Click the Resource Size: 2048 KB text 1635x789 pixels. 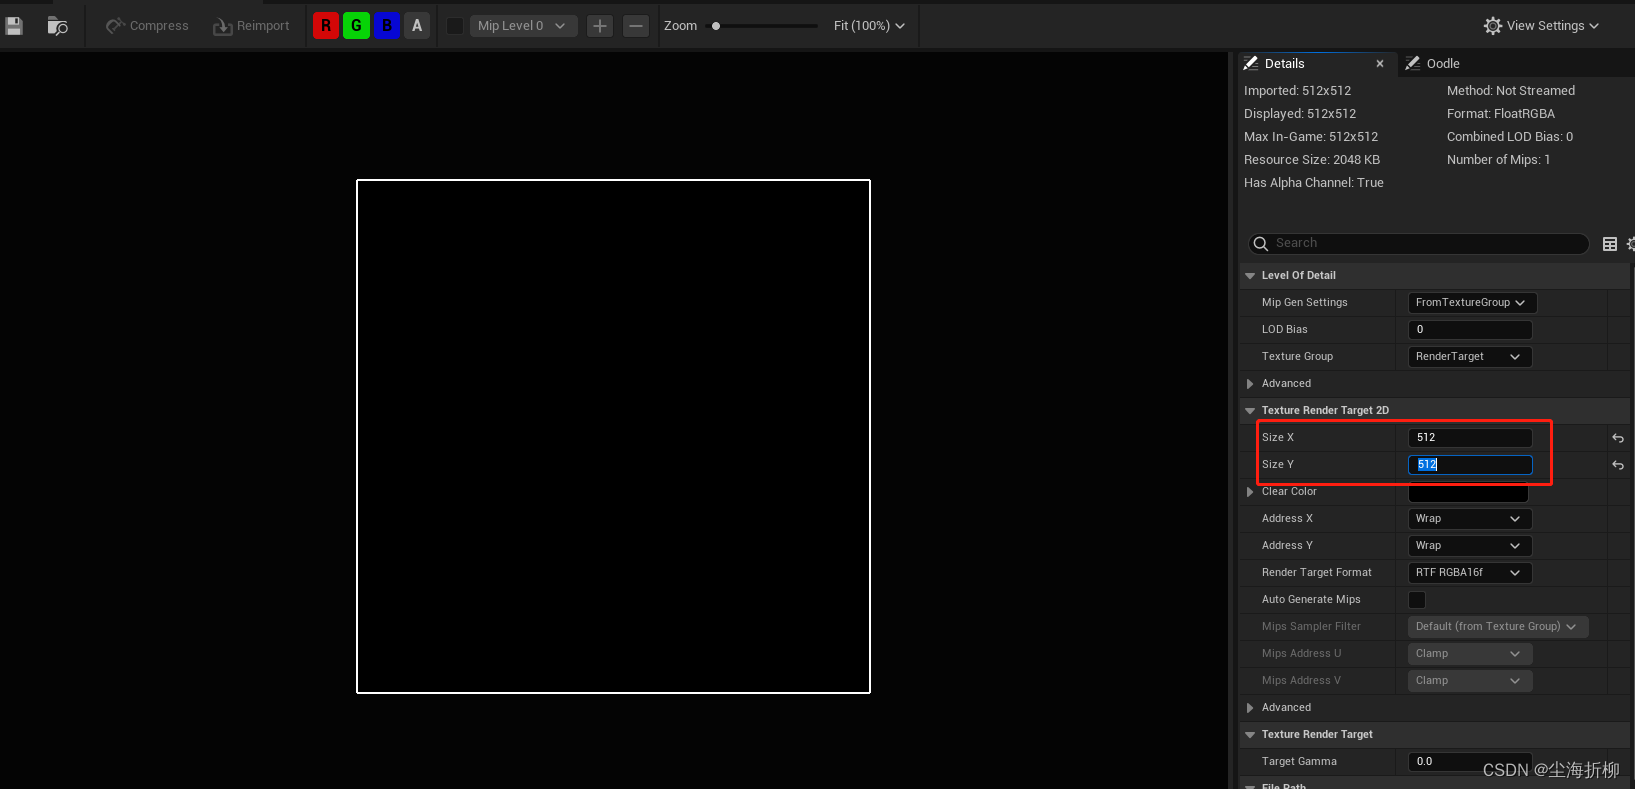click(1312, 160)
